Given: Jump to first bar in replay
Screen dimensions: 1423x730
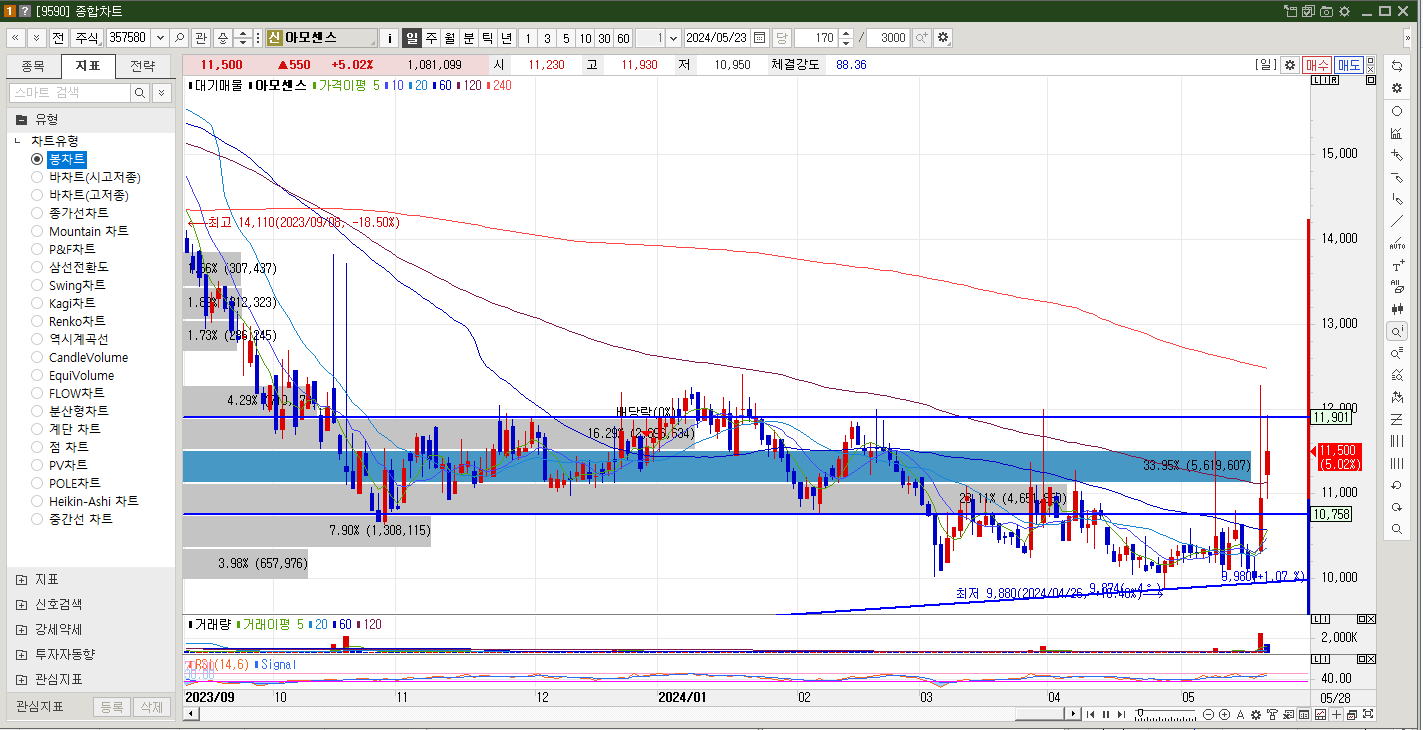Looking at the screenshot, I should (1090, 714).
